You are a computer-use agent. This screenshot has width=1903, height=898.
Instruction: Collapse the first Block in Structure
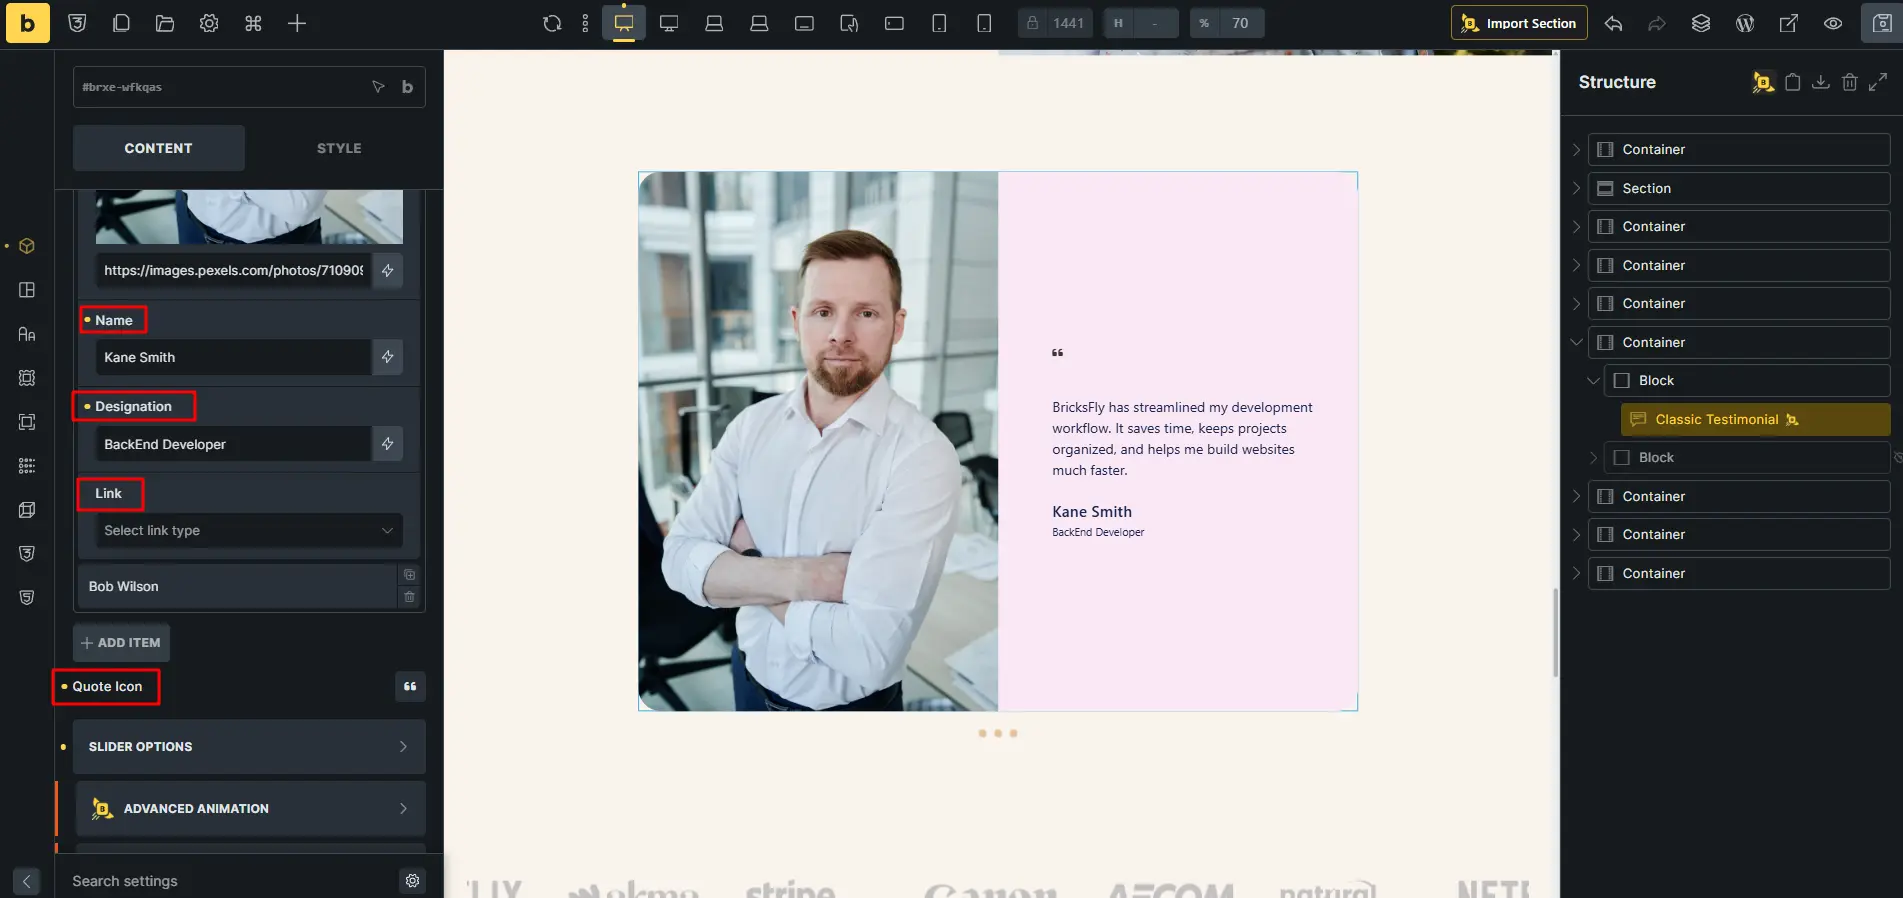click(x=1593, y=381)
